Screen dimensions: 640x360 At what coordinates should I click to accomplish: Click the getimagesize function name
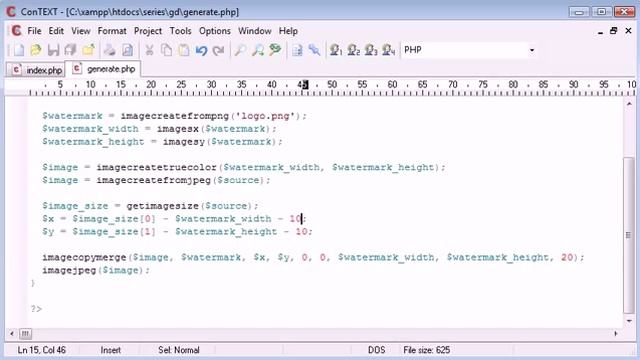[x=162, y=206]
